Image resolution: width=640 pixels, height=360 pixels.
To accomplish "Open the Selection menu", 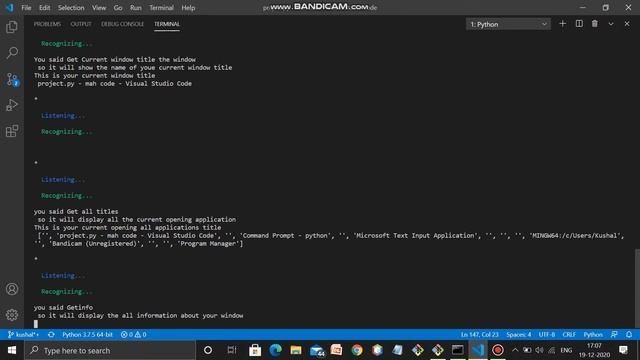I will tap(71, 8).
